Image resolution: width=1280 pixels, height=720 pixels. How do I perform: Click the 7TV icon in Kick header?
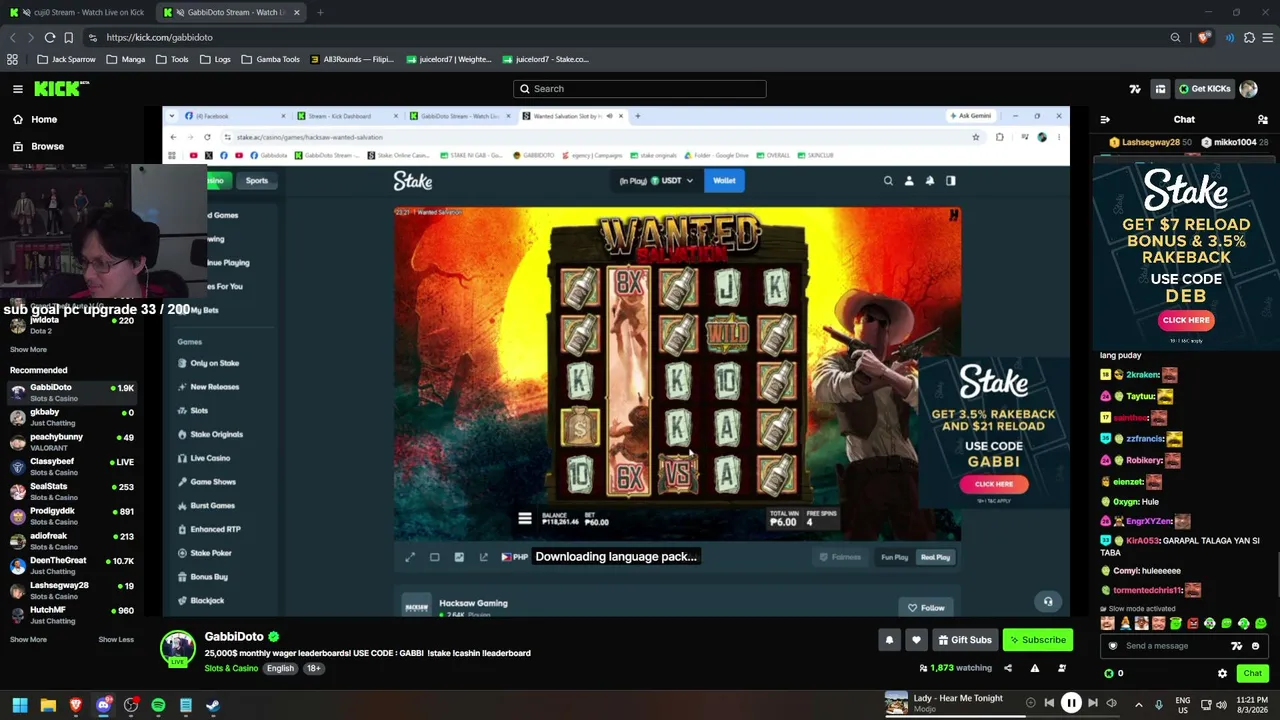coord(1135,89)
